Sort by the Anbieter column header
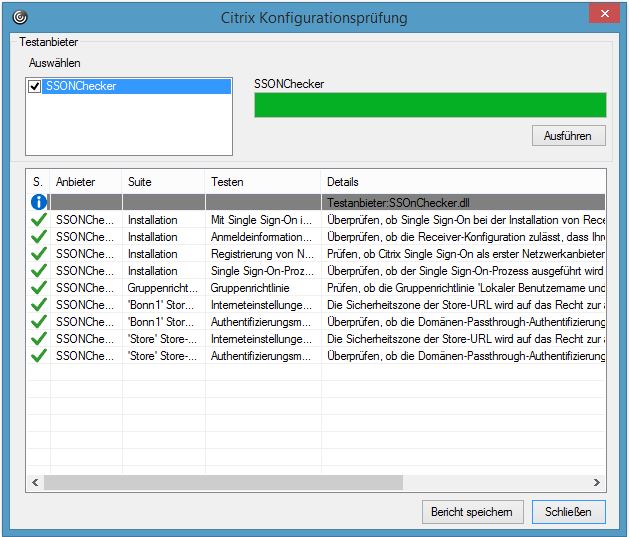Screen dimensions: 629x537 [x=85, y=182]
